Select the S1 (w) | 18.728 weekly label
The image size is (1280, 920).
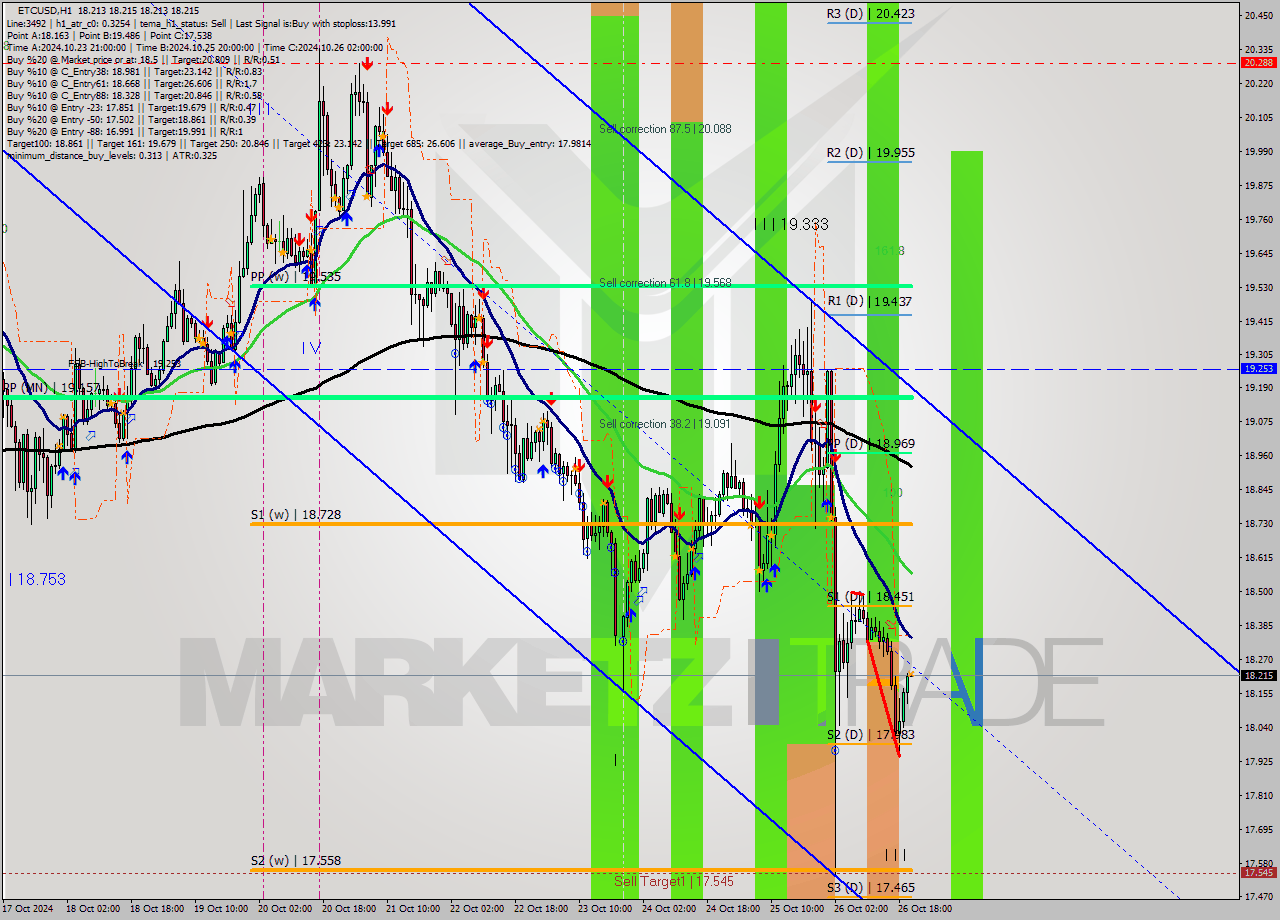(x=296, y=514)
